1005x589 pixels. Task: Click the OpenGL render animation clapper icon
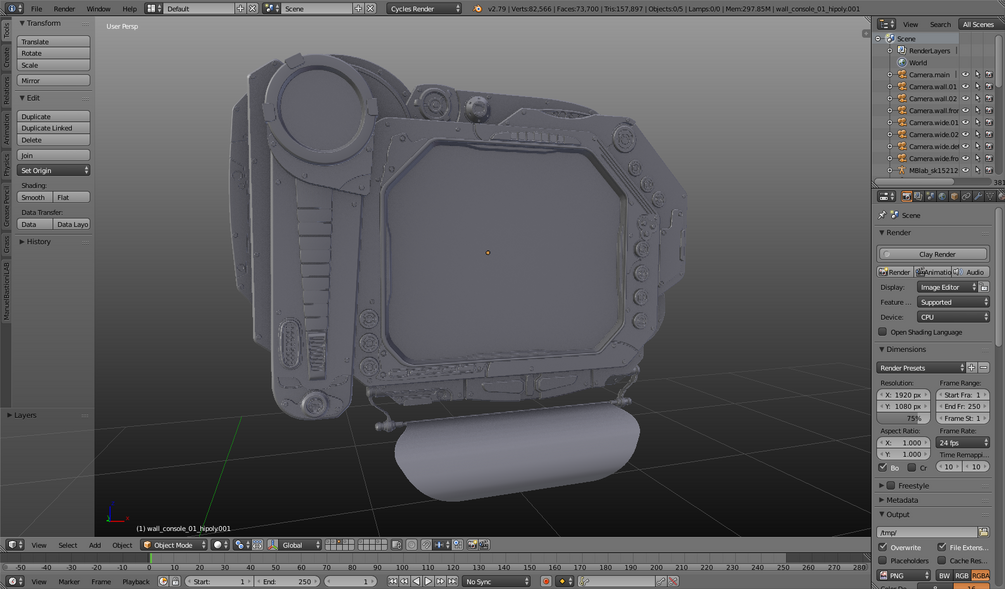(x=484, y=545)
